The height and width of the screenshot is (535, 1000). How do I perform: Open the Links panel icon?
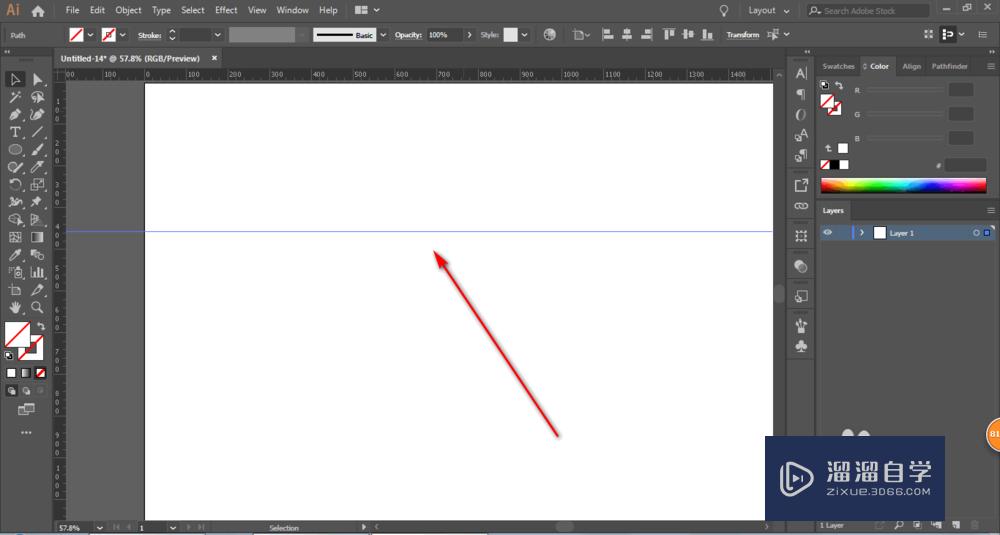click(801, 206)
